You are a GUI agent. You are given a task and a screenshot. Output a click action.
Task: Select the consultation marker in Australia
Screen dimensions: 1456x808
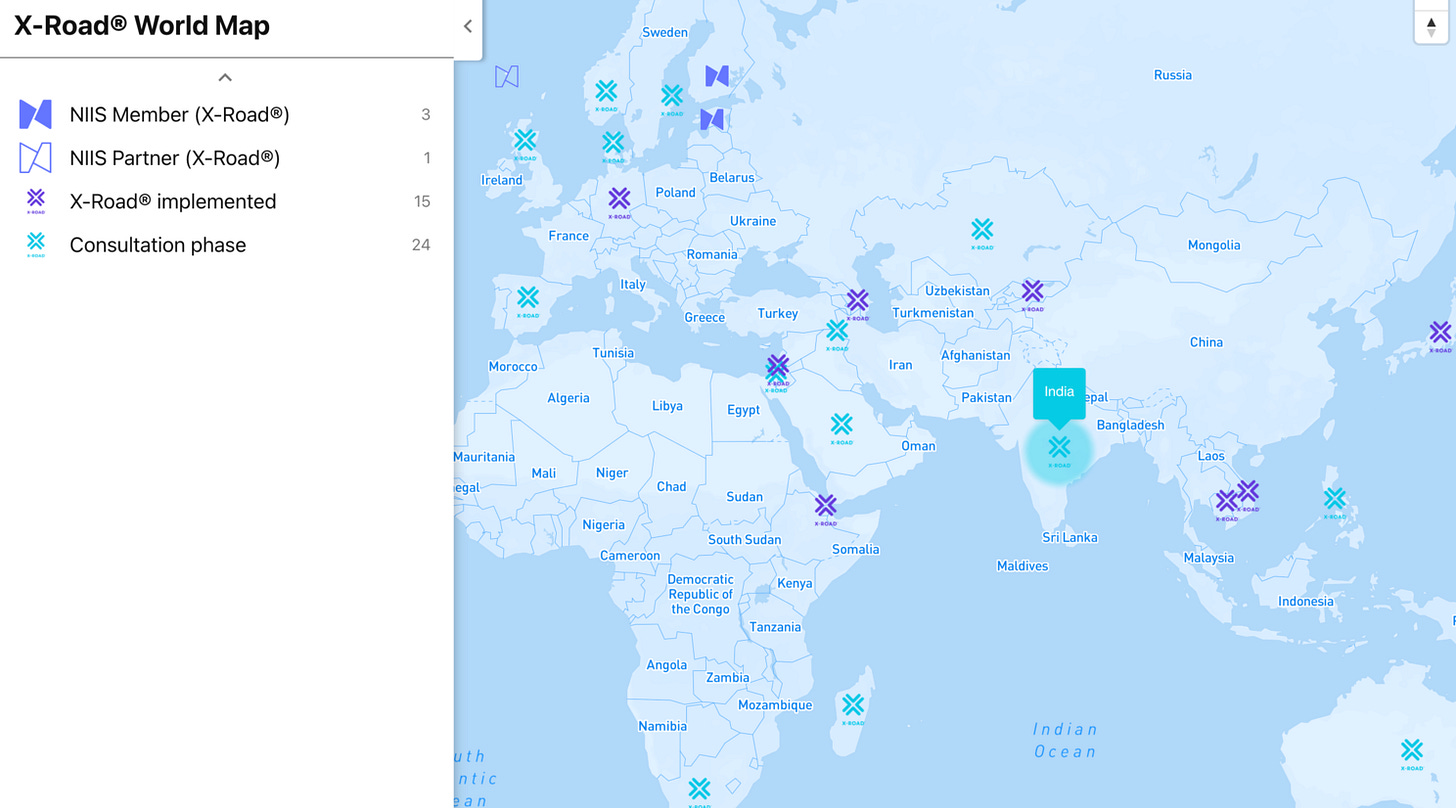pyautogui.click(x=1411, y=754)
